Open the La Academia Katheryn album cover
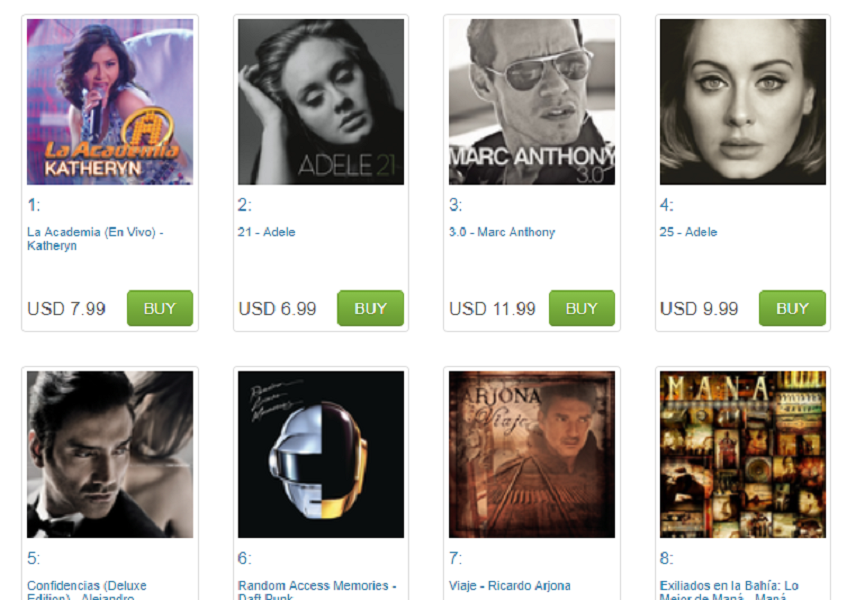 coord(110,102)
